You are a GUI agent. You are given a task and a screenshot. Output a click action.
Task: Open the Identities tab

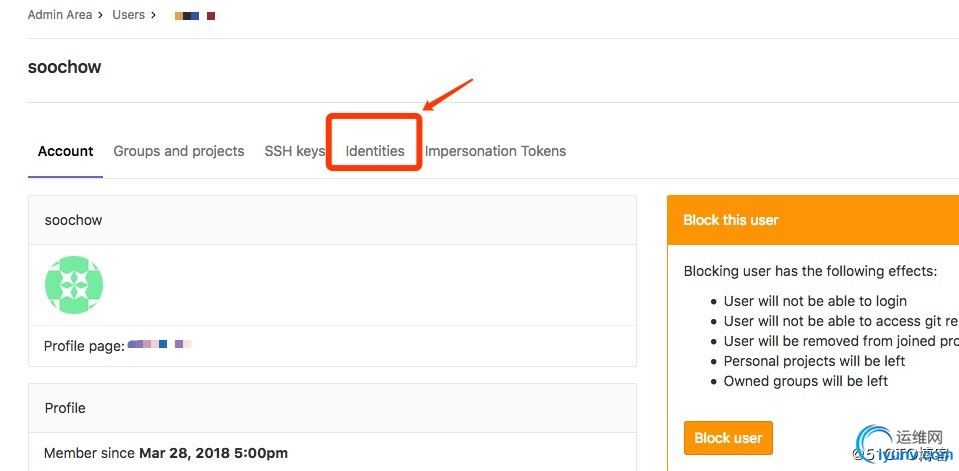pos(375,151)
